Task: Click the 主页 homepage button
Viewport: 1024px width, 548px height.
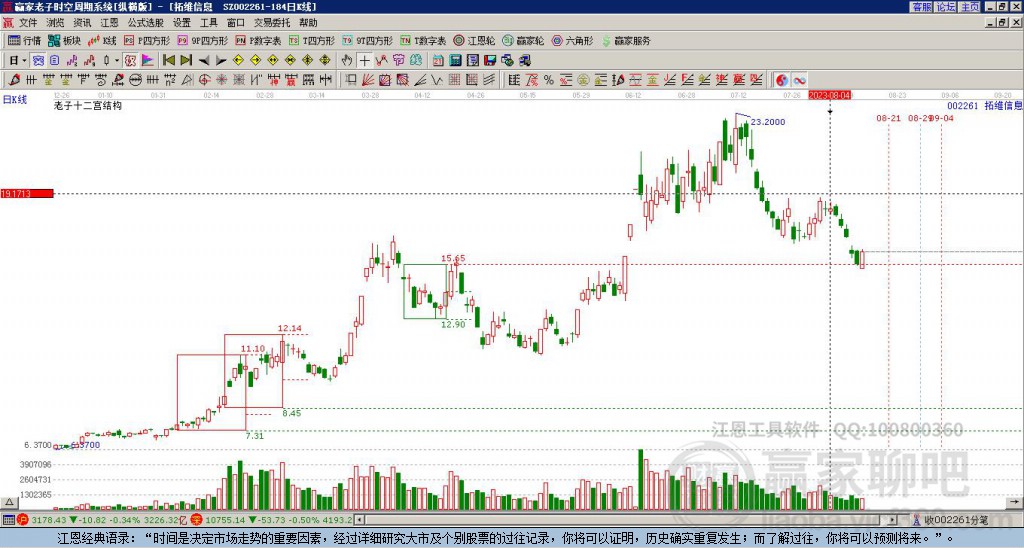Action: 970,7
